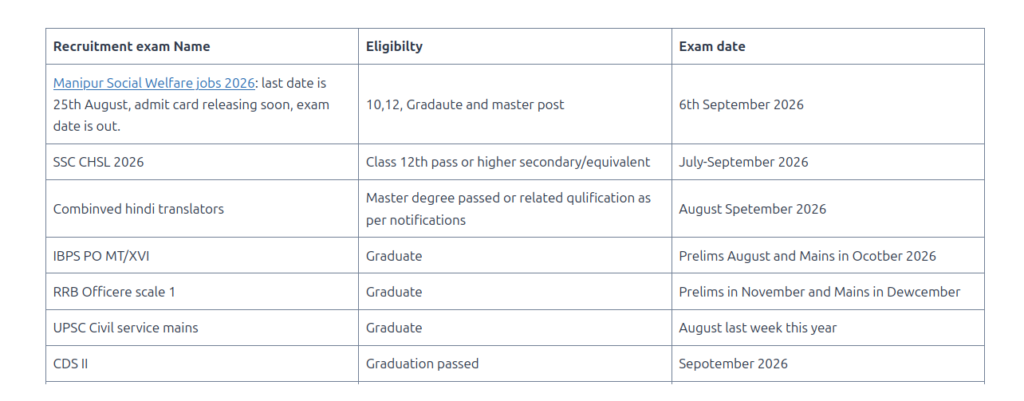Select the SSC CHSL 2026 cell
Viewport: 1024px width, 401px height.
coord(202,162)
